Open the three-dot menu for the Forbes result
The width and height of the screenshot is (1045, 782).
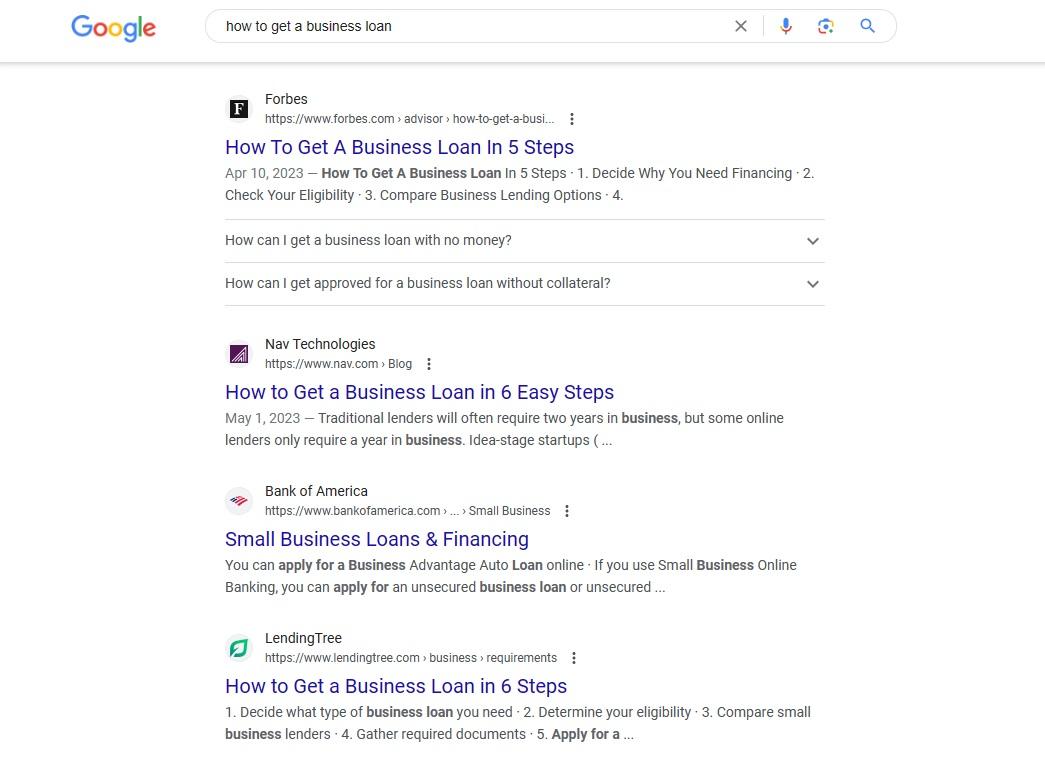tap(572, 118)
